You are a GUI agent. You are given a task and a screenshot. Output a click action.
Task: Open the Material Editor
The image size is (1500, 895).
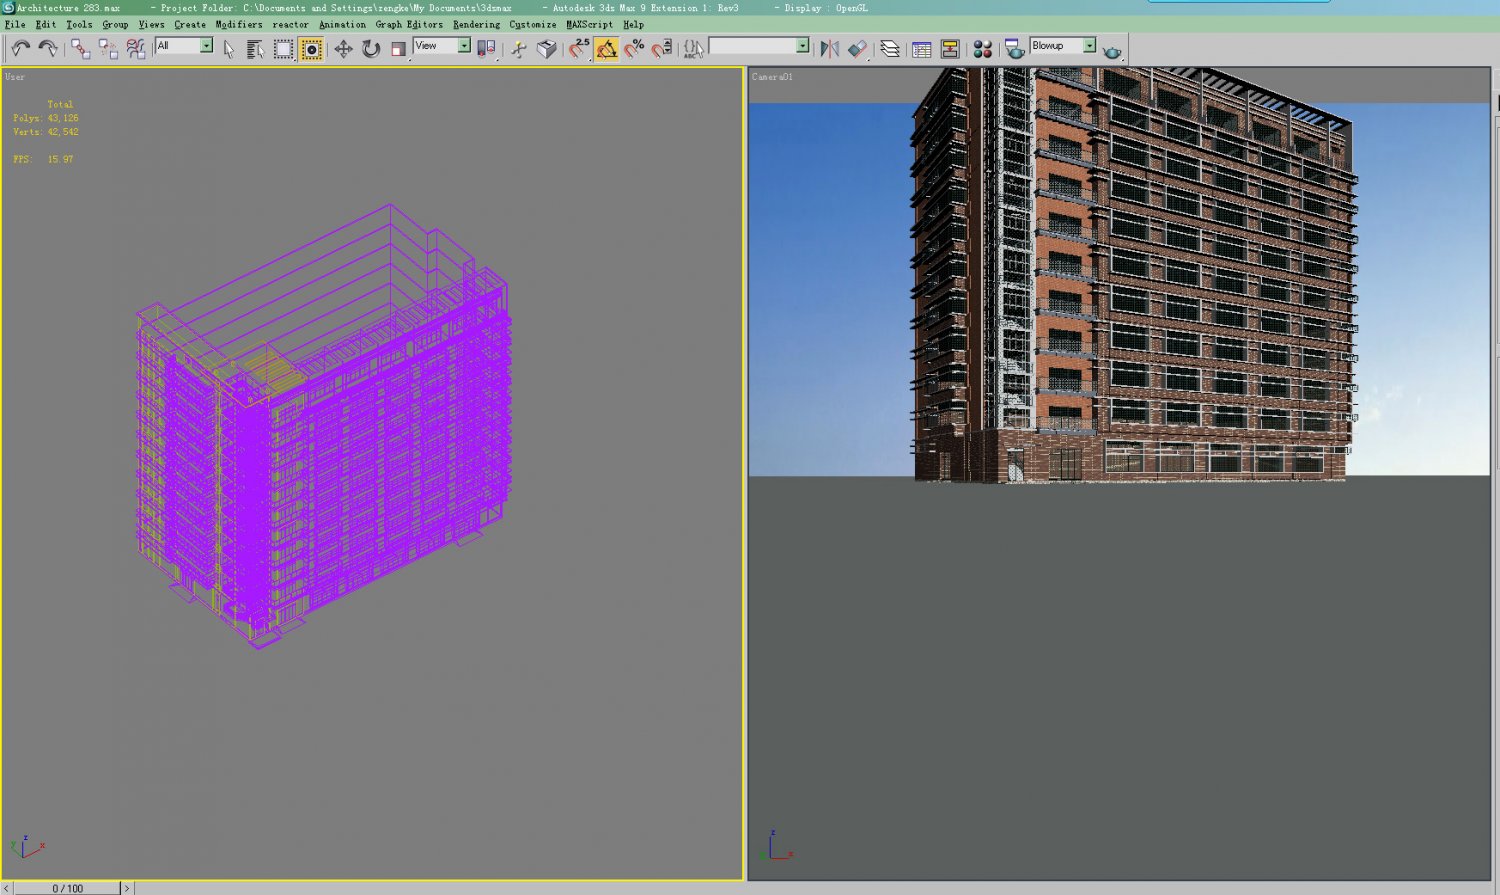[982, 47]
